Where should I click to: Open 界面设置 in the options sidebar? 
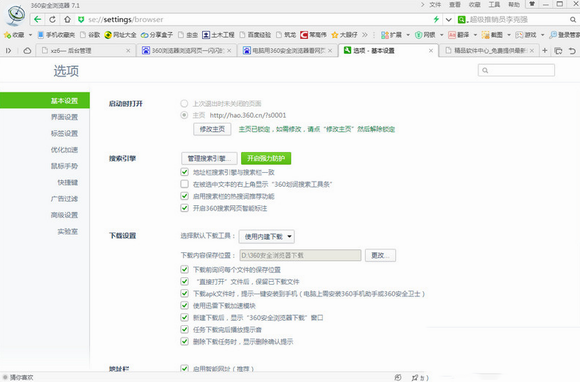click(64, 117)
